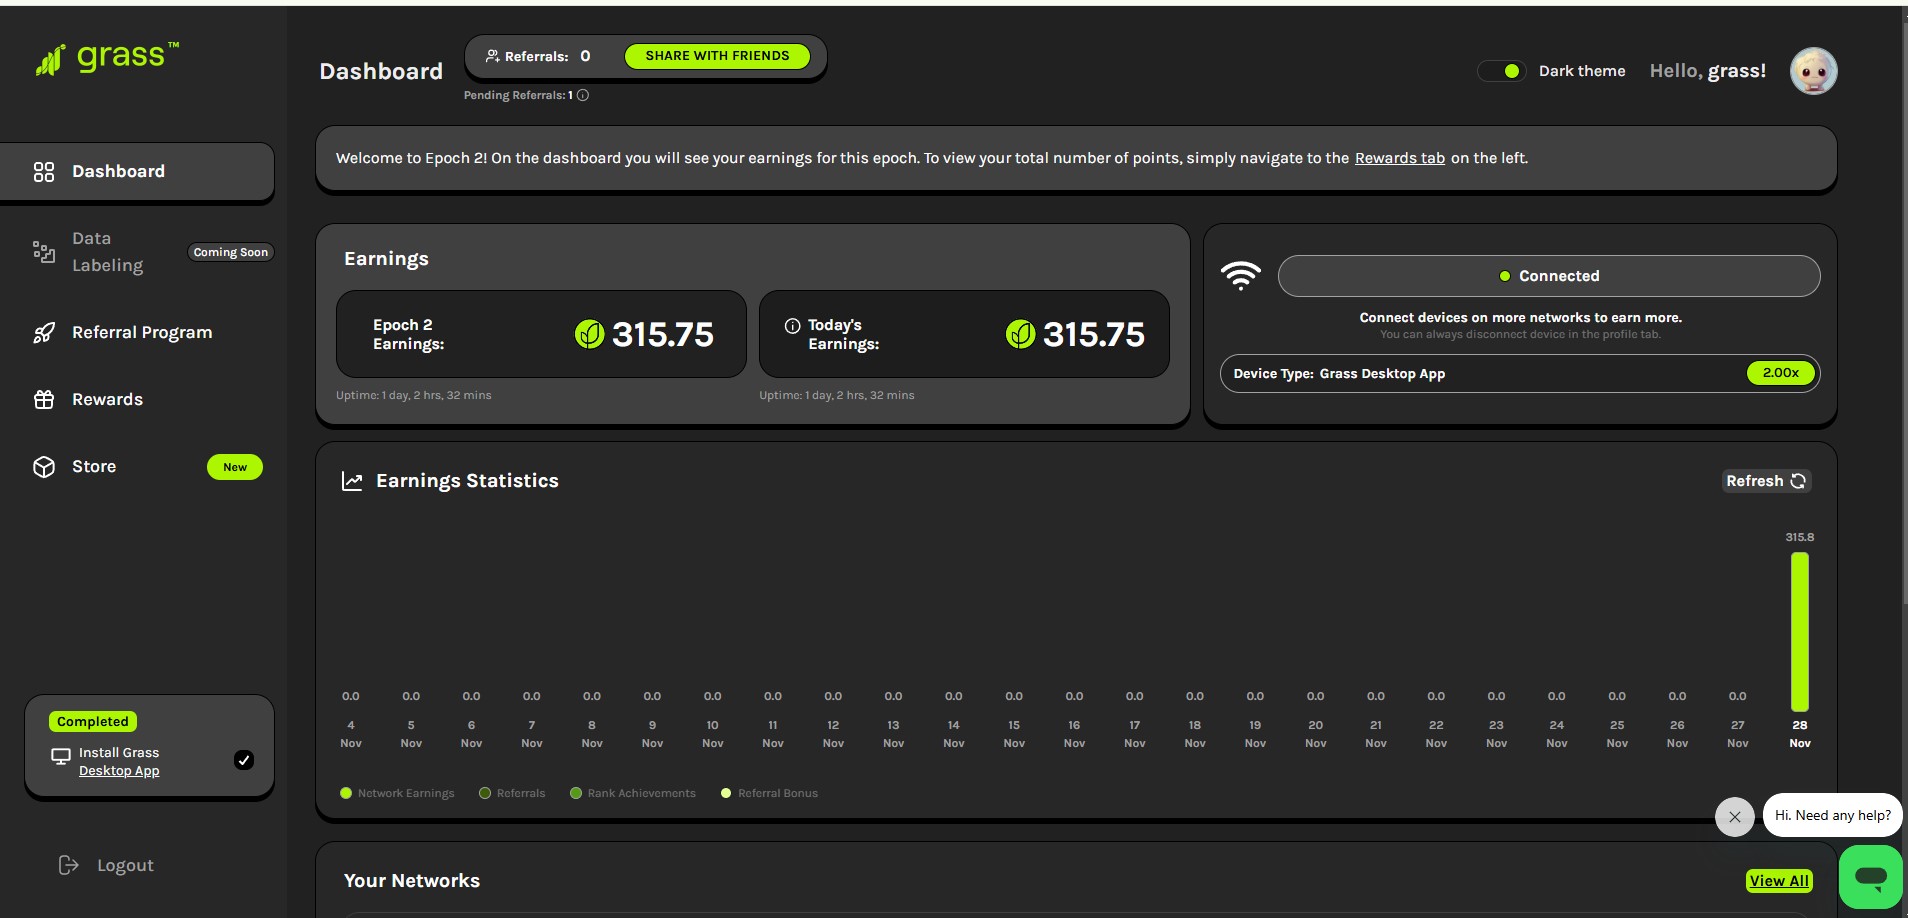Click the Today's Earnings info icon
This screenshot has width=1908, height=918.
793,325
